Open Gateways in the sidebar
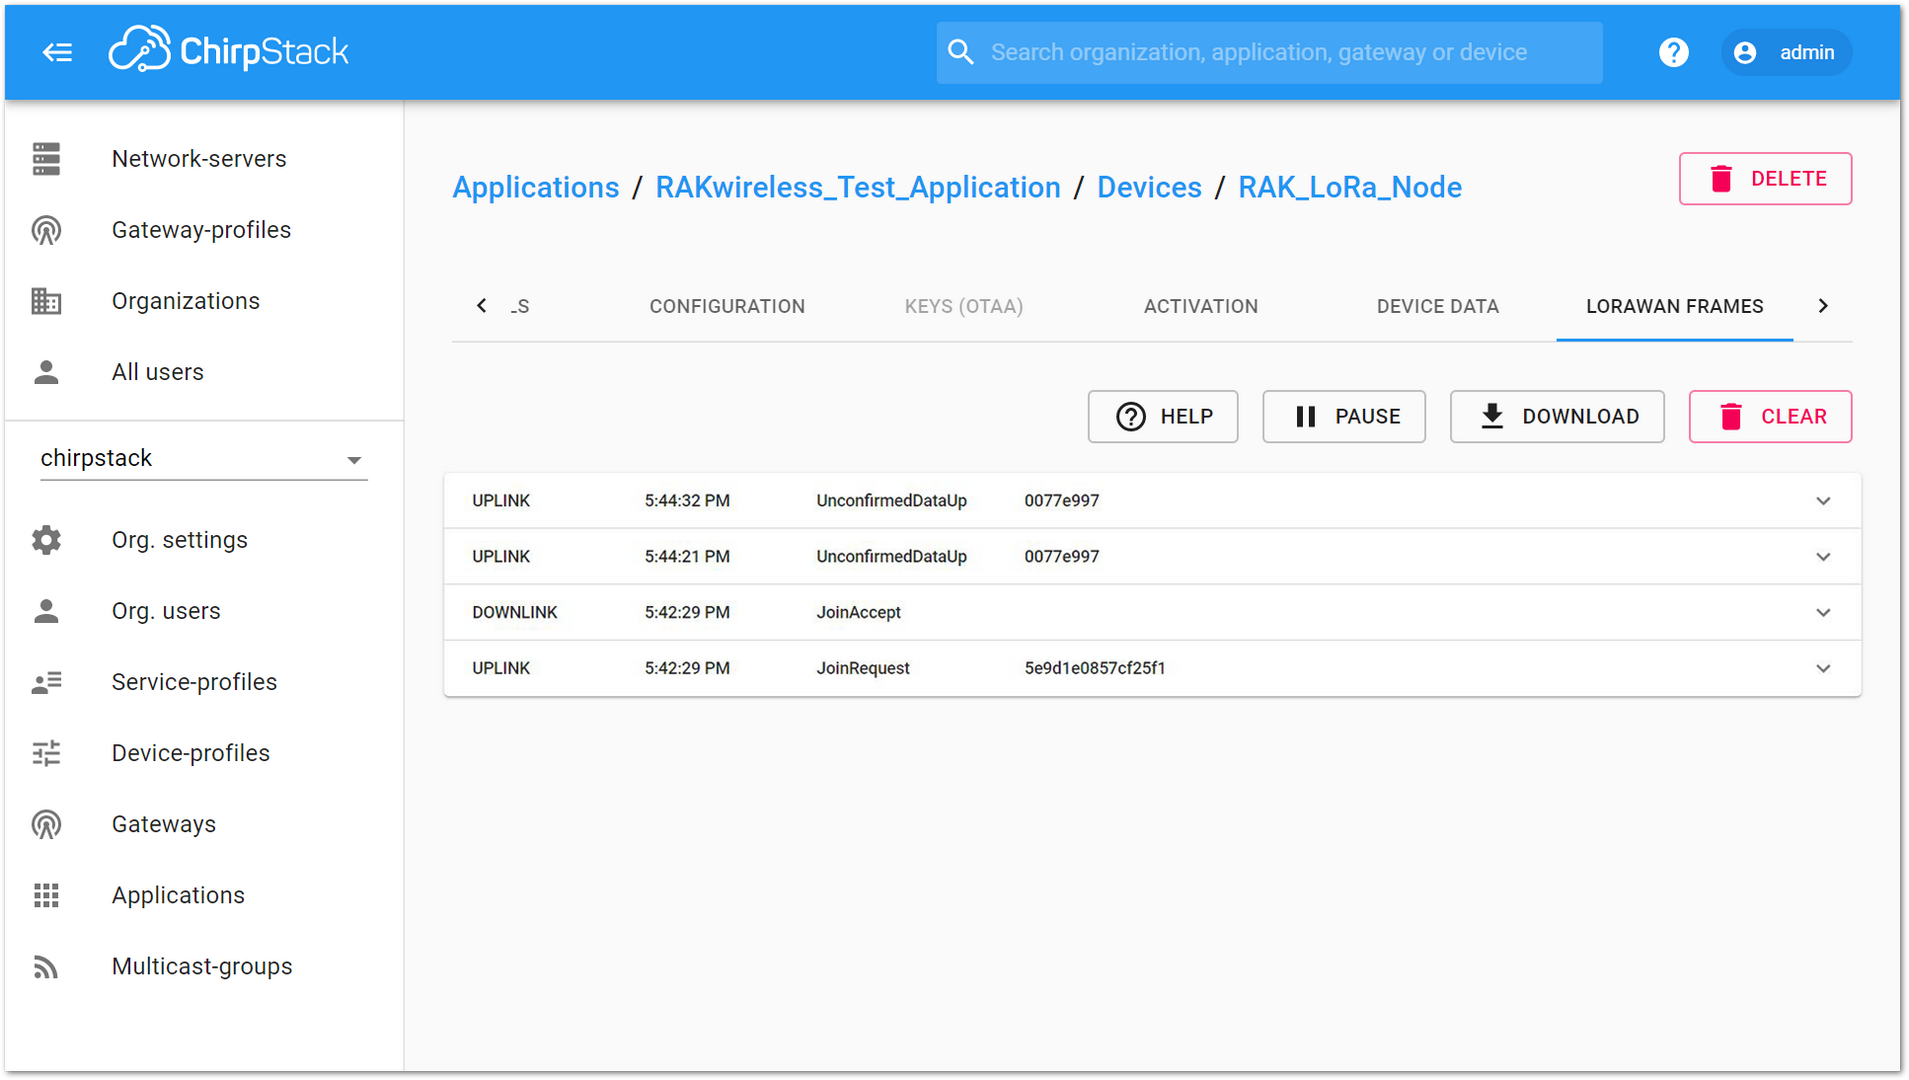Viewport: 1909px width, 1080px height. click(x=164, y=824)
